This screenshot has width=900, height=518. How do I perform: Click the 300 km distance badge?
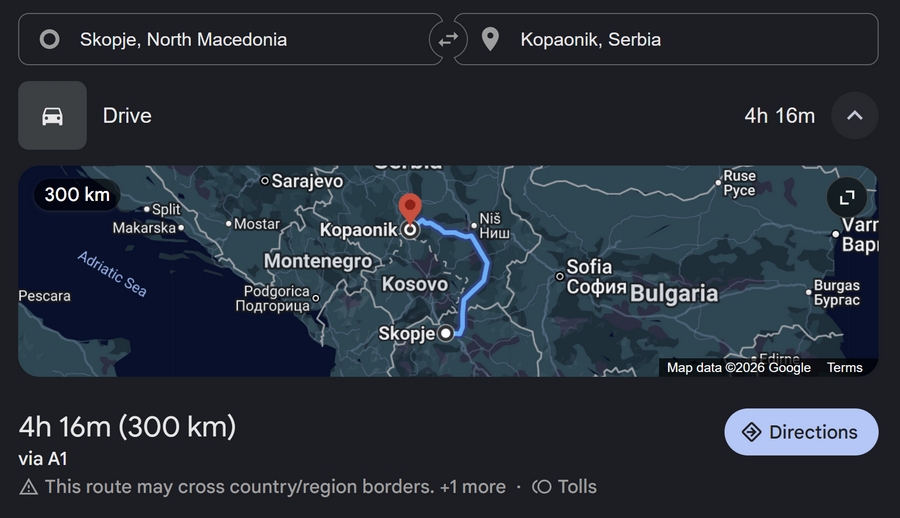coord(77,194)
